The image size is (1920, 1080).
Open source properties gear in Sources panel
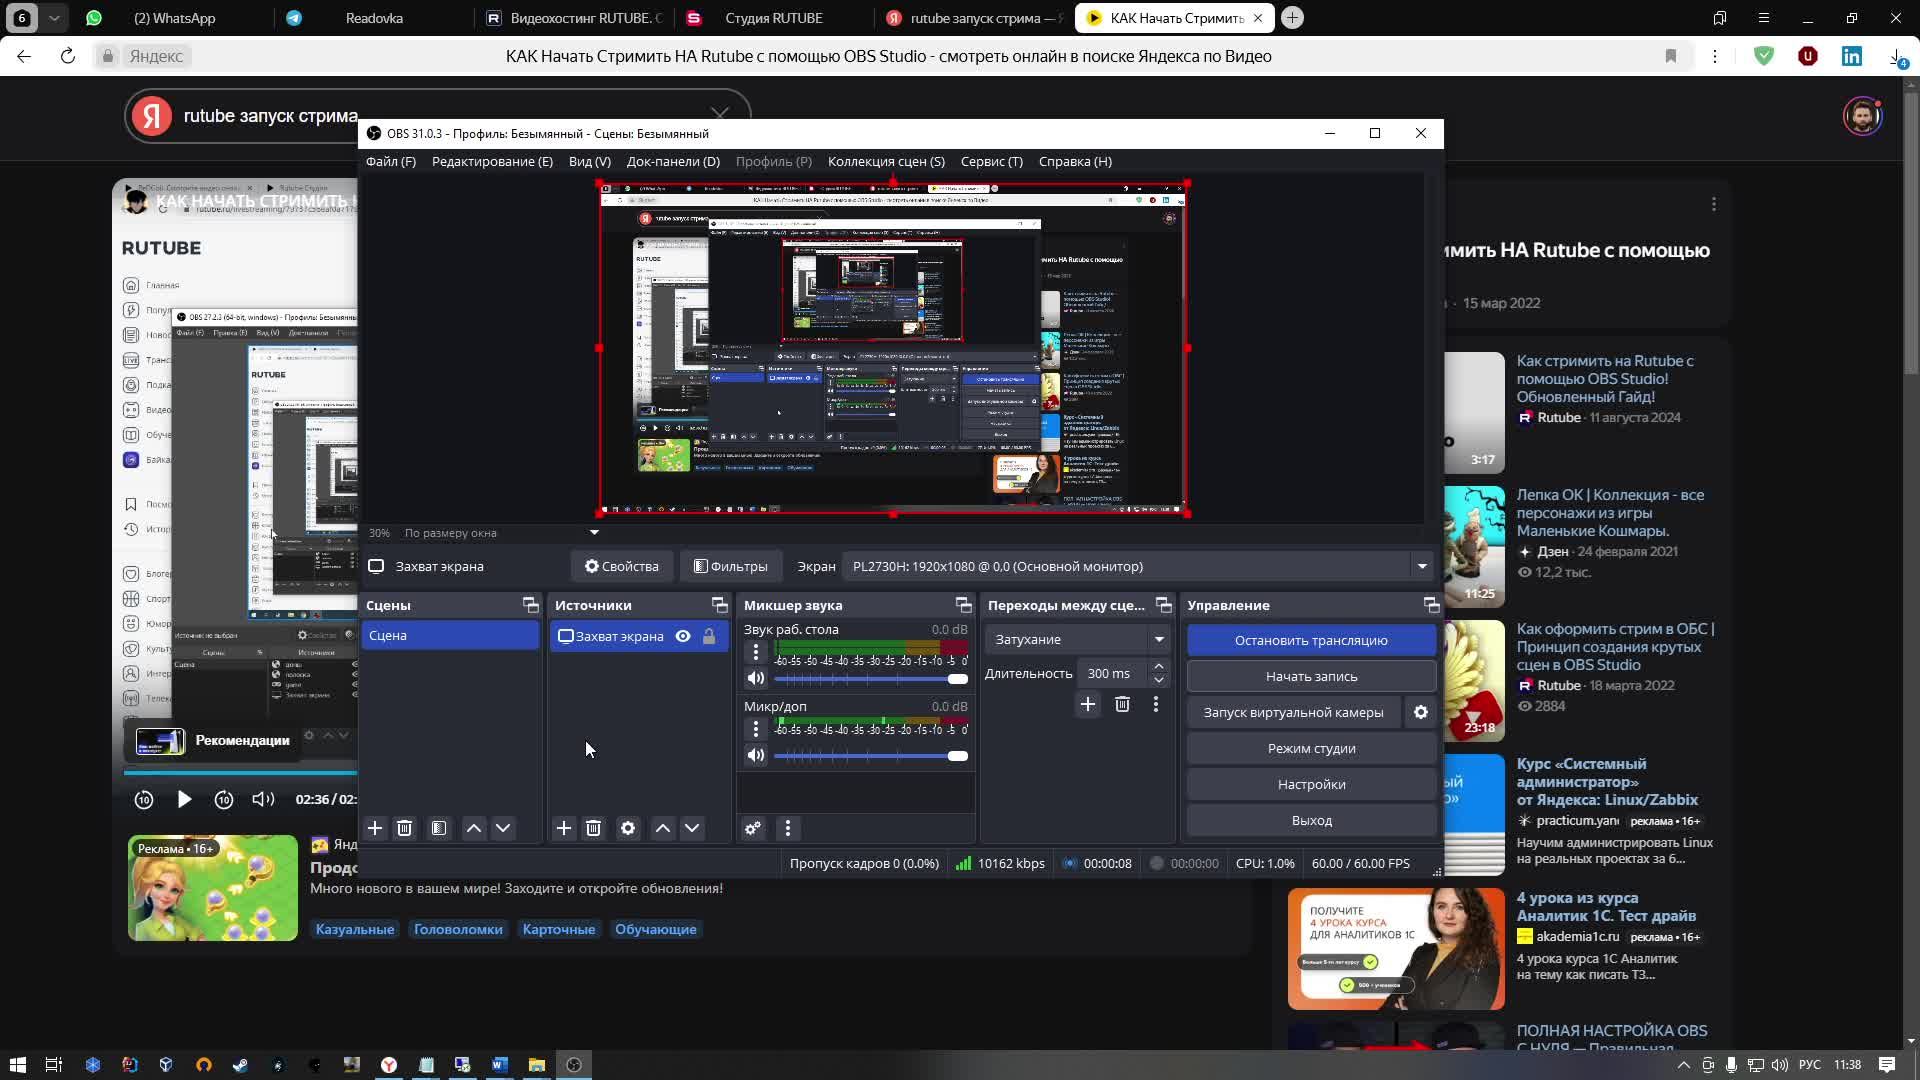[x=628, y=828]
